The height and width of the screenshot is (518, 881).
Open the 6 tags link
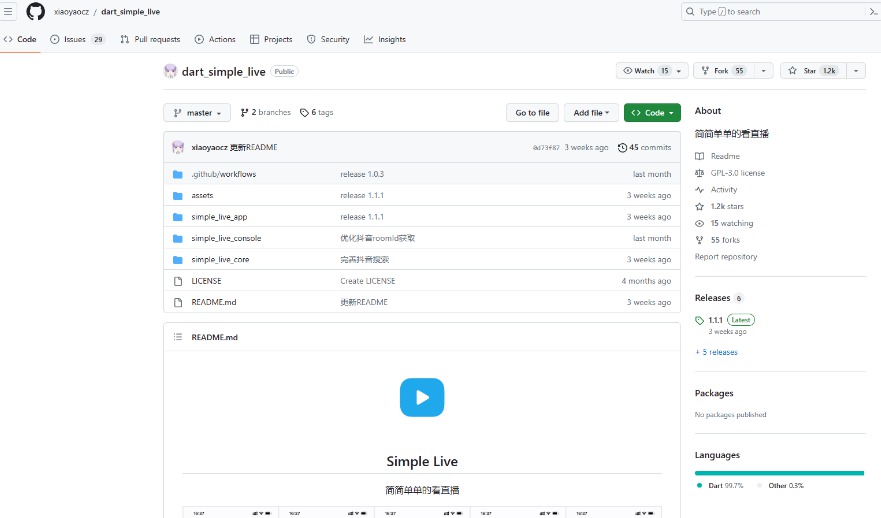[x=317, y=112]
